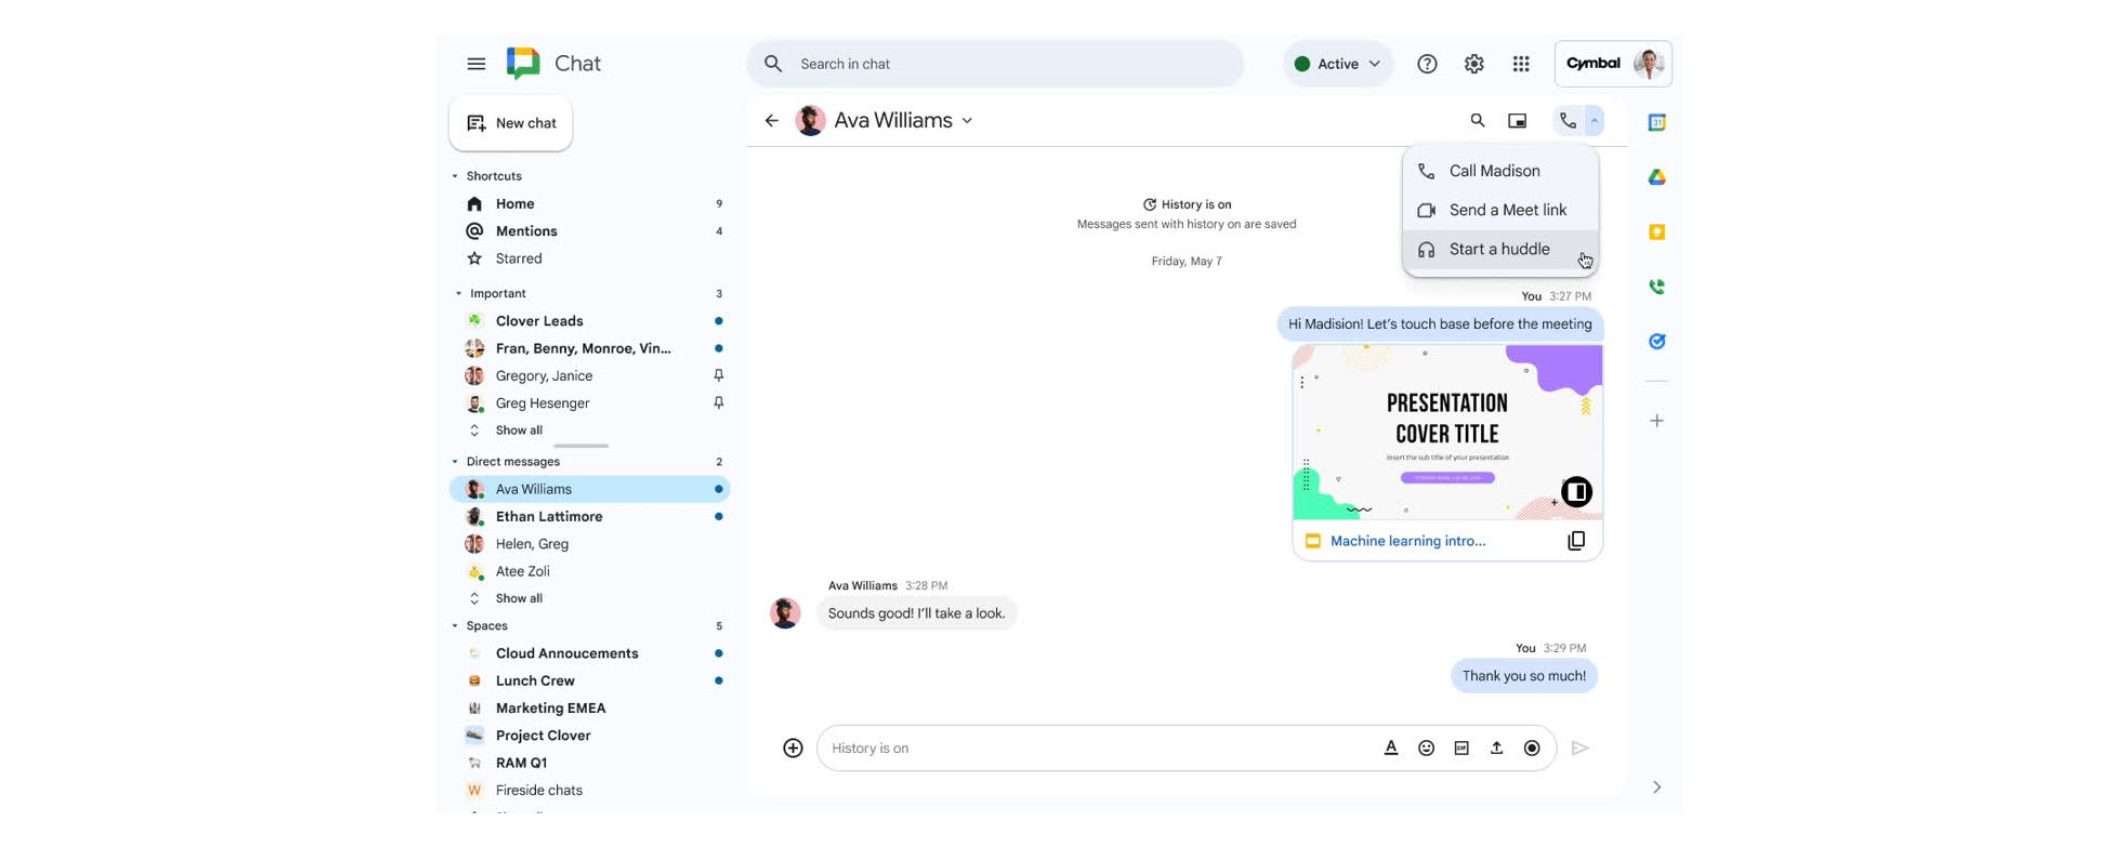Choose Start a huddle

[x=1500, y=249]
